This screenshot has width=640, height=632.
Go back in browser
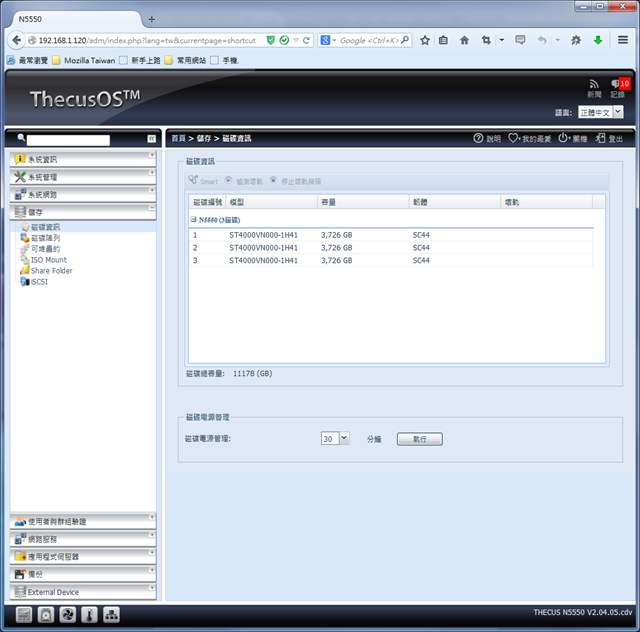point(16,40)
